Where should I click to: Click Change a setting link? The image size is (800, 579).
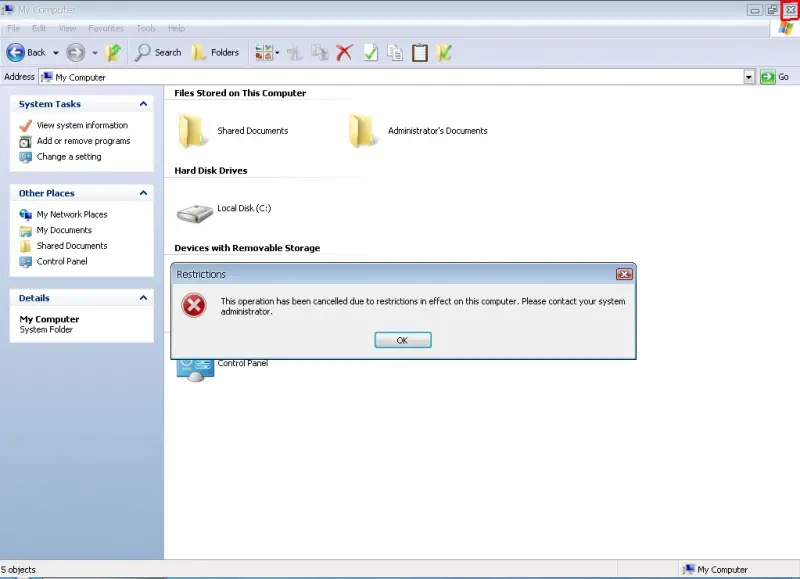pyautogui.click(x=69, y=157)
